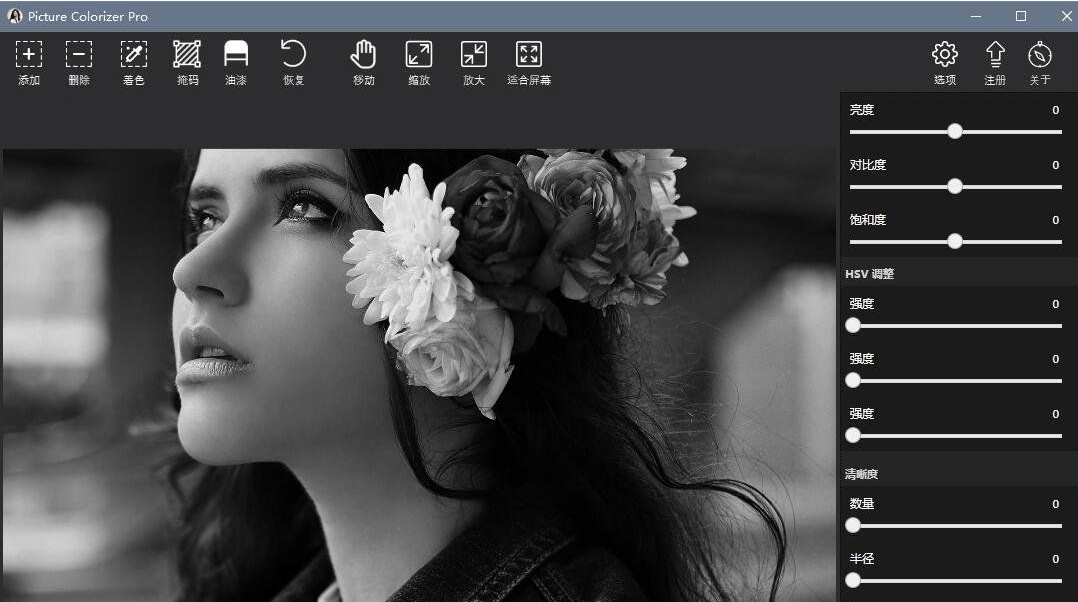Click the 对比度 value 0
The width and height of the screenshot is (1078, 602).
click(x=1055, y=165)
